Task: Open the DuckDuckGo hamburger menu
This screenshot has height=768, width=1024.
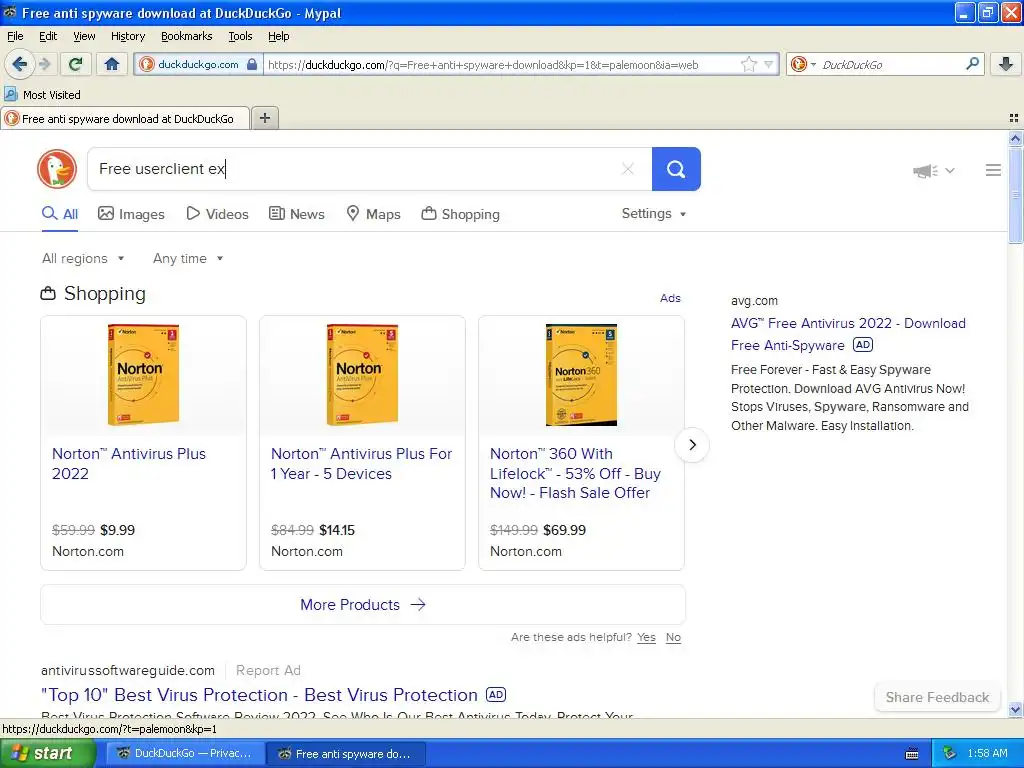Action: 993,170
